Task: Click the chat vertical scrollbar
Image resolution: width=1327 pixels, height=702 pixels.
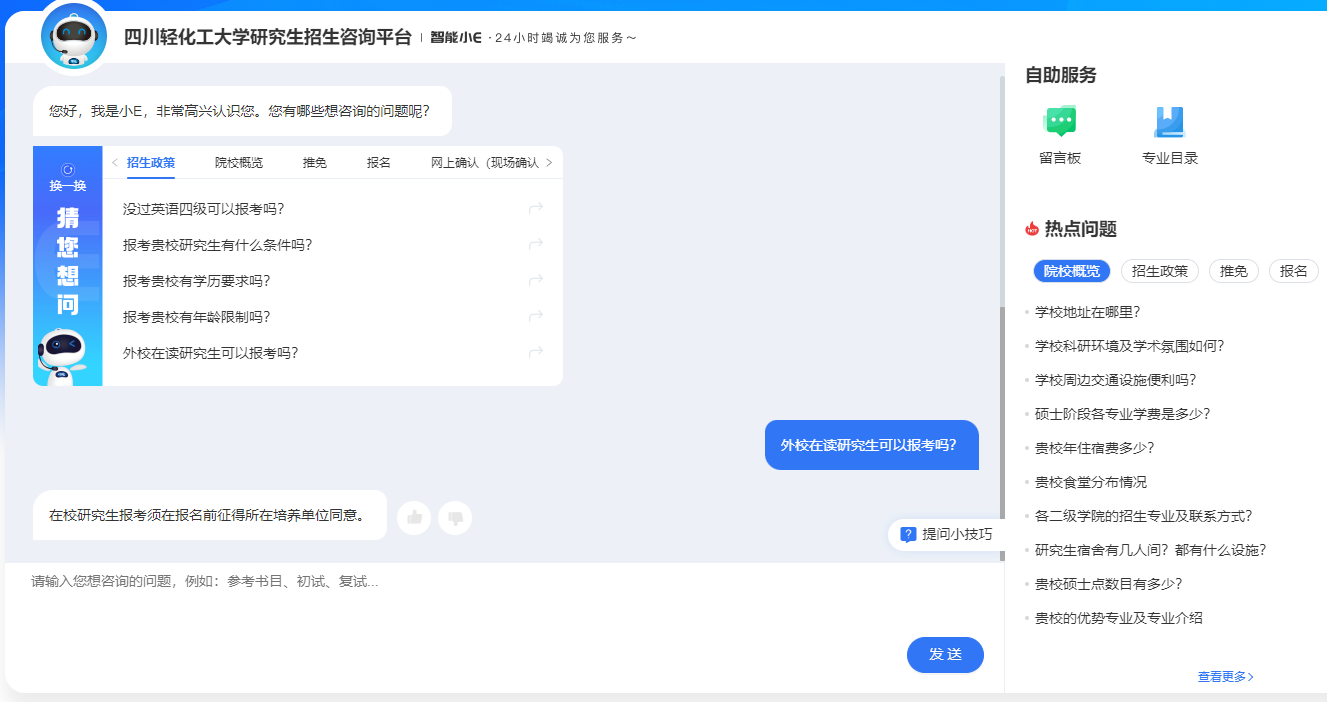Action: (x=1003, y=410)
